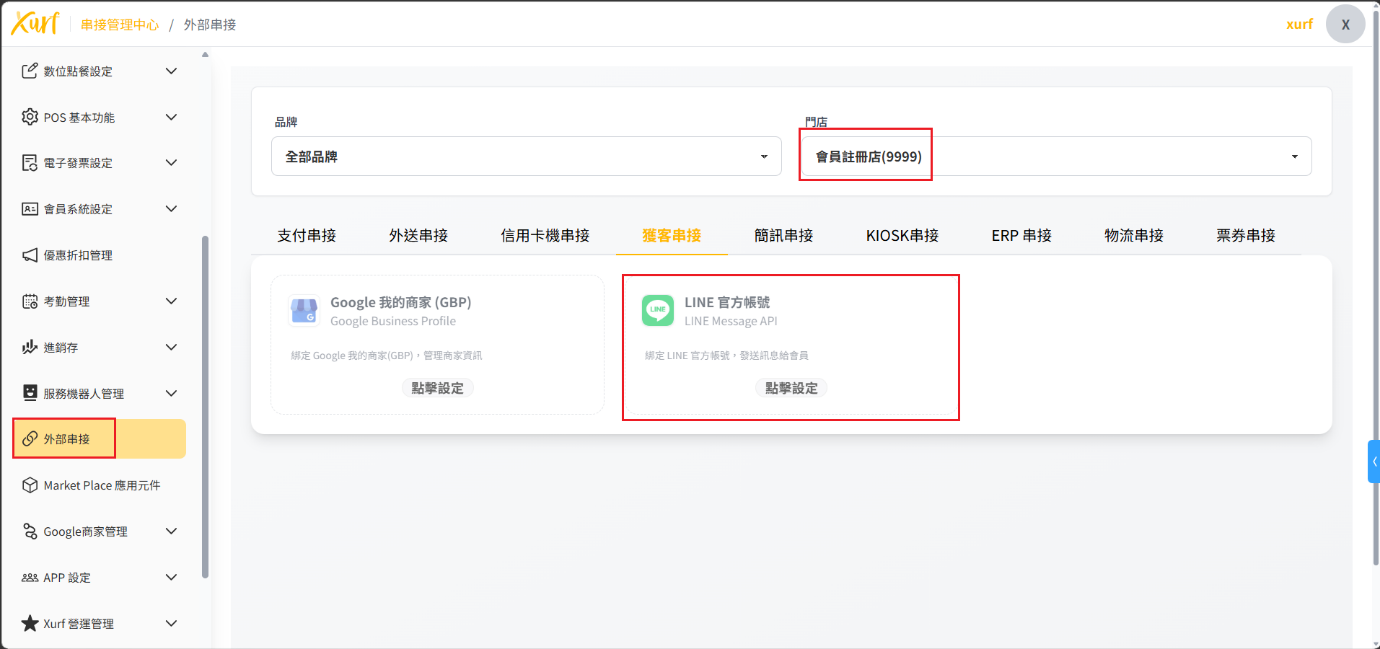This screenshot has height=649, width=1380.
Task: Click the xurf username in header
Action: (1299, 24)
